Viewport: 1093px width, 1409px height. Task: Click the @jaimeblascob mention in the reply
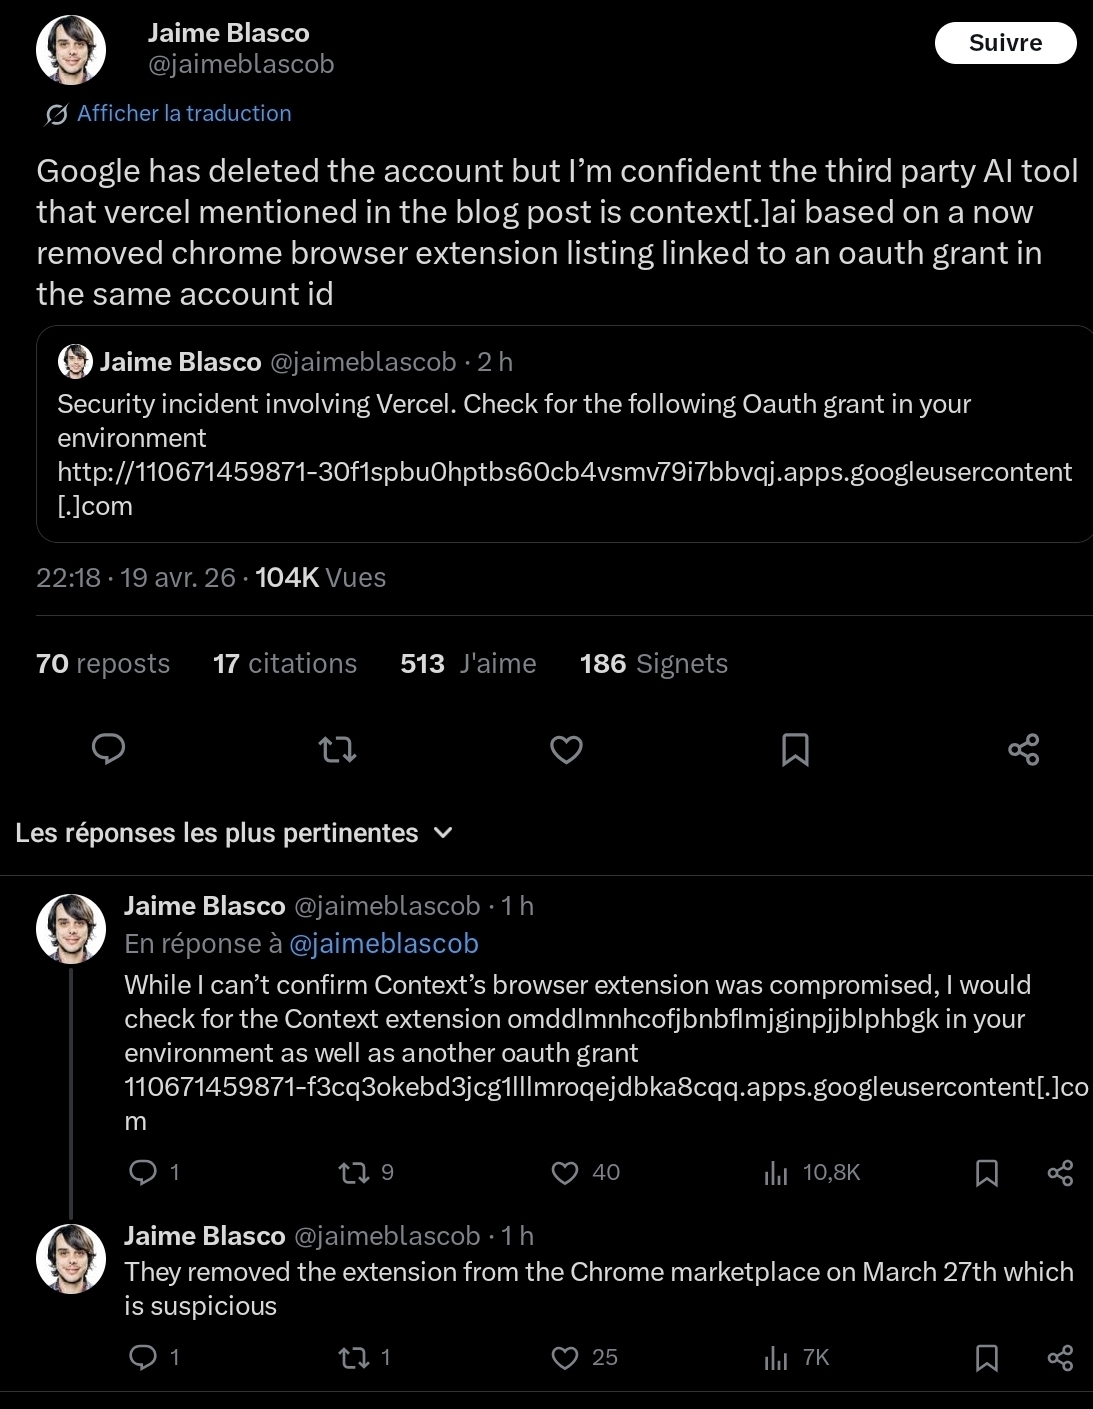384,943
